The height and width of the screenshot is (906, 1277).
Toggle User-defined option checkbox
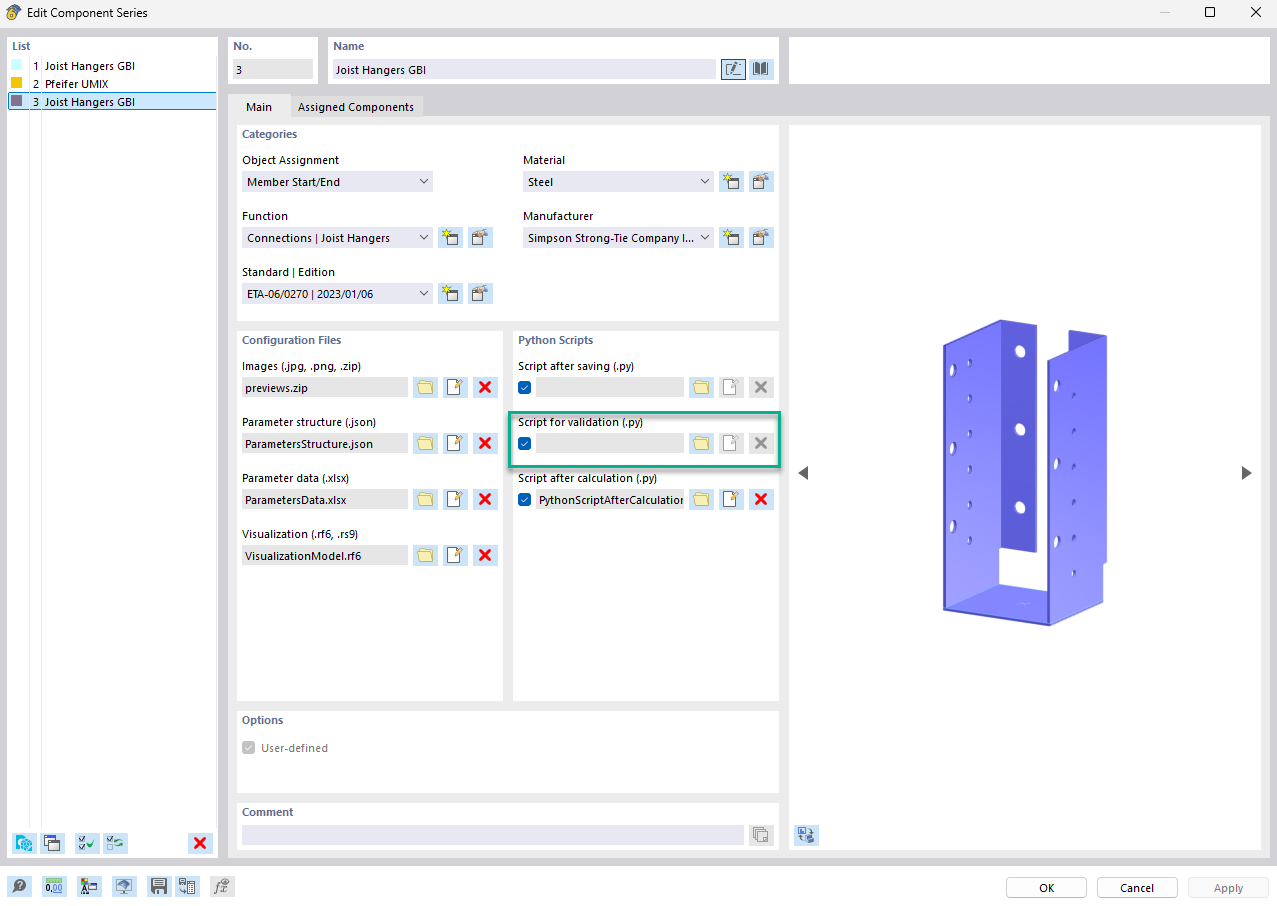click(x=249, y=748)
